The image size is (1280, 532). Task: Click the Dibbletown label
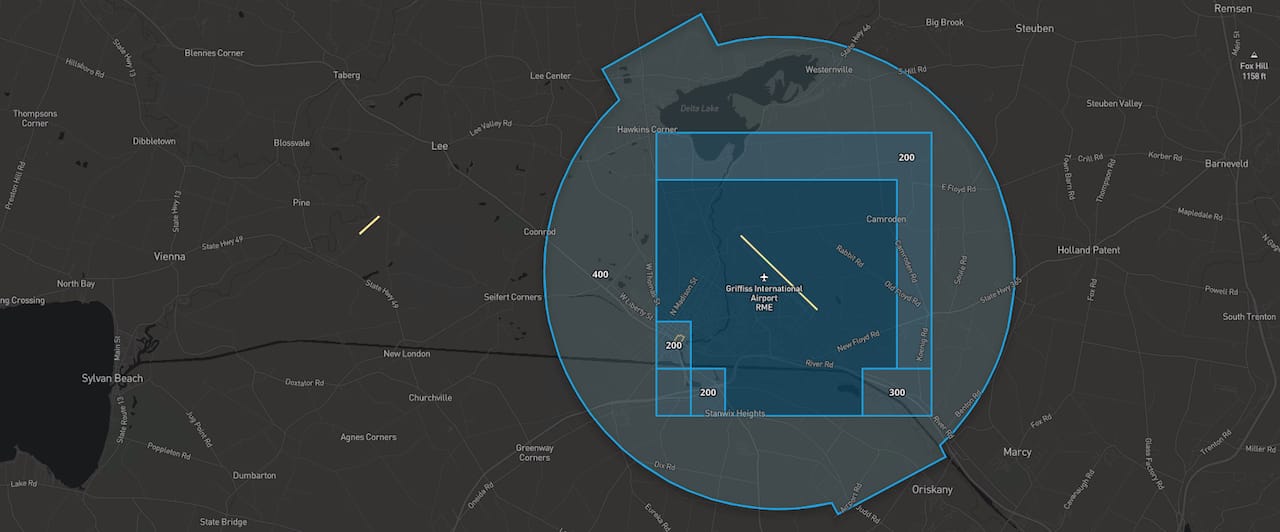click(154, 141)
